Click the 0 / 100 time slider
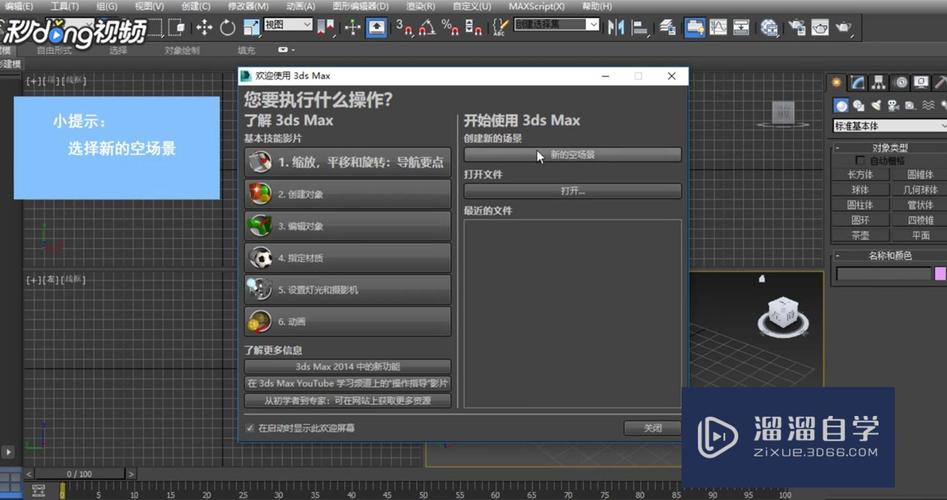Screen dimensions: 947x500 (79, 474)
